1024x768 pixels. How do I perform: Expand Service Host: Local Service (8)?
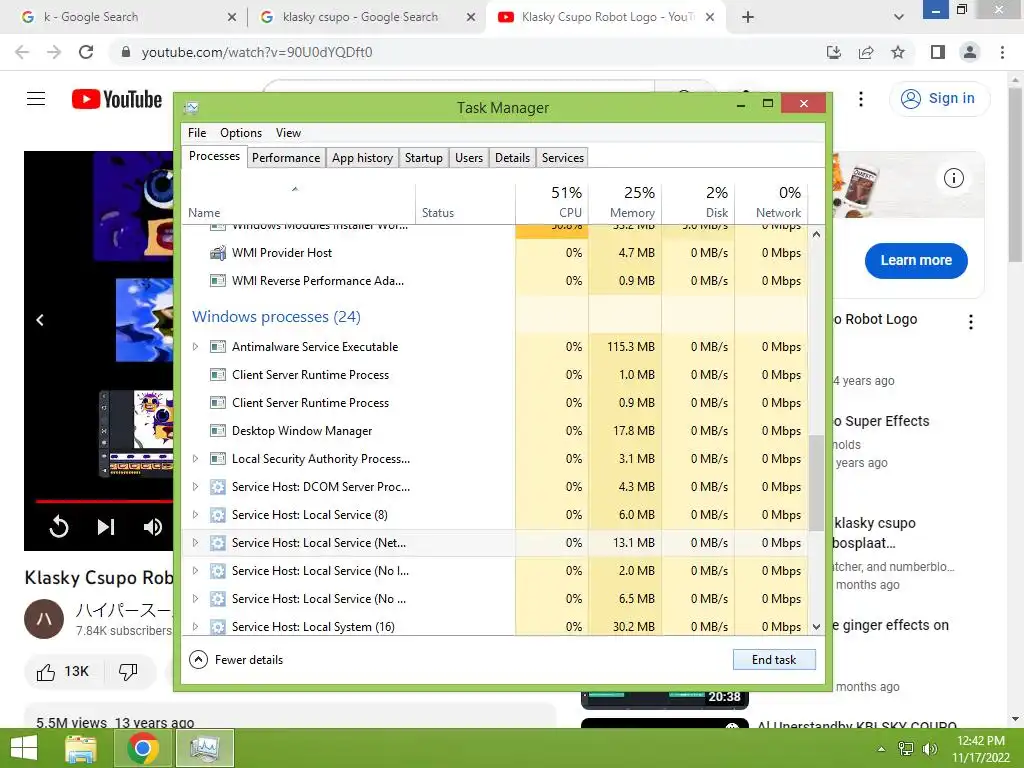coord(195,515)
